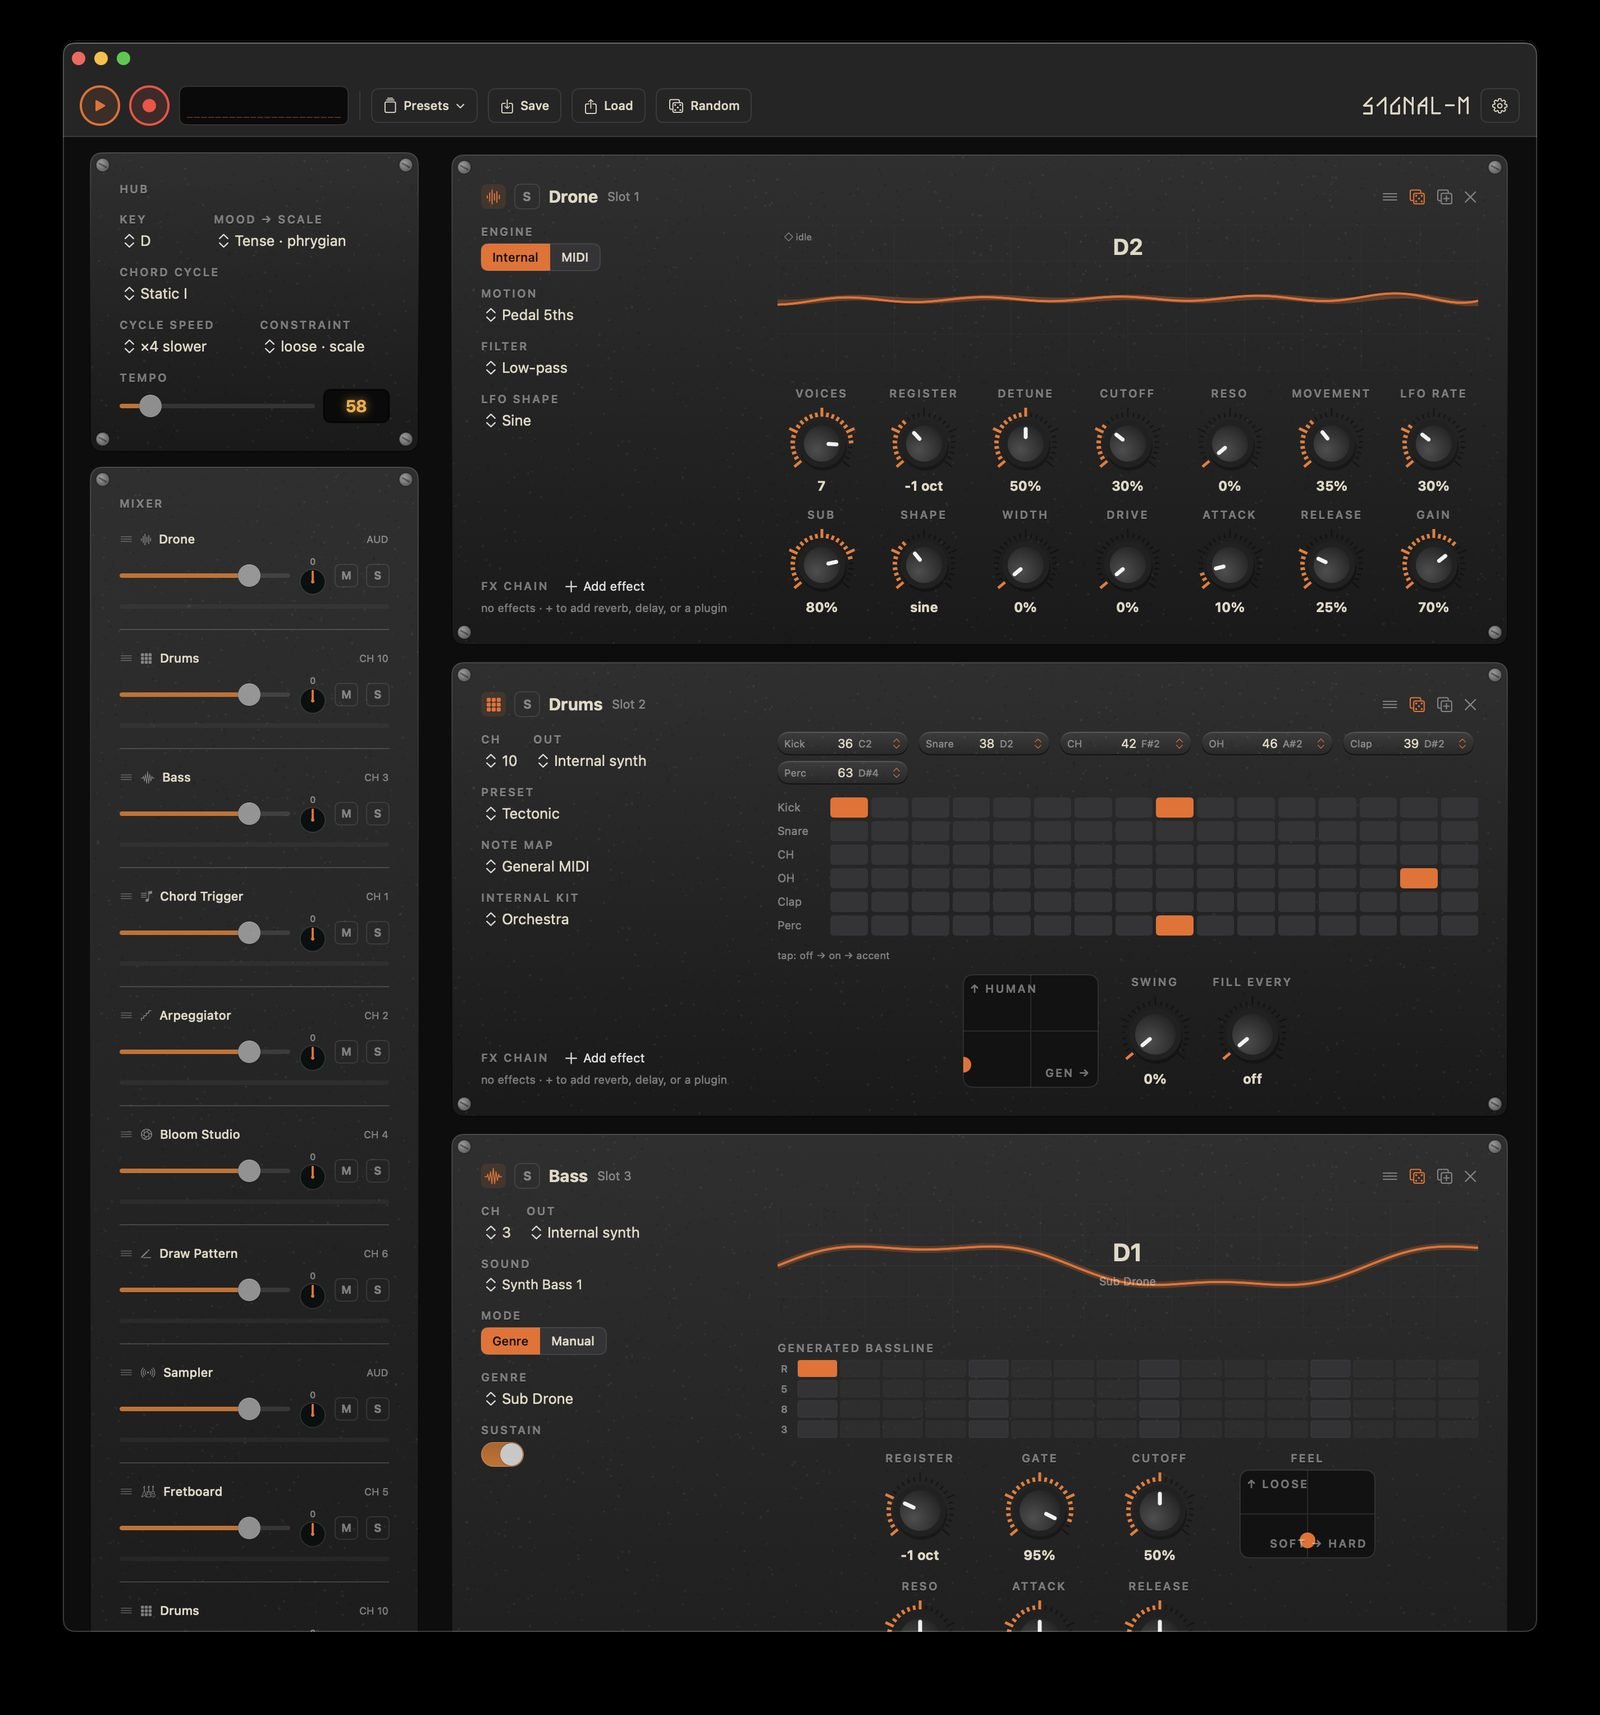The width and height of the screenshot is (1600, 1715).
Task: Click the Drone Gain knob
Action: pos(1433,565)
